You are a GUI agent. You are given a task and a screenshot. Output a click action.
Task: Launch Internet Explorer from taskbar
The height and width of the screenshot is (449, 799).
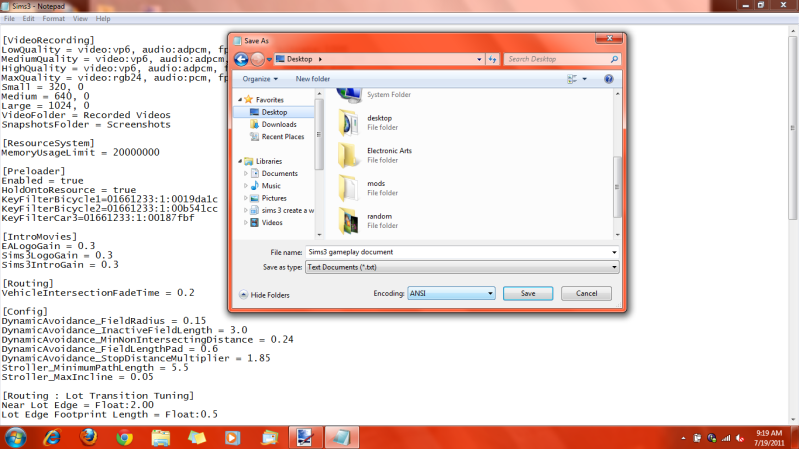52,437
